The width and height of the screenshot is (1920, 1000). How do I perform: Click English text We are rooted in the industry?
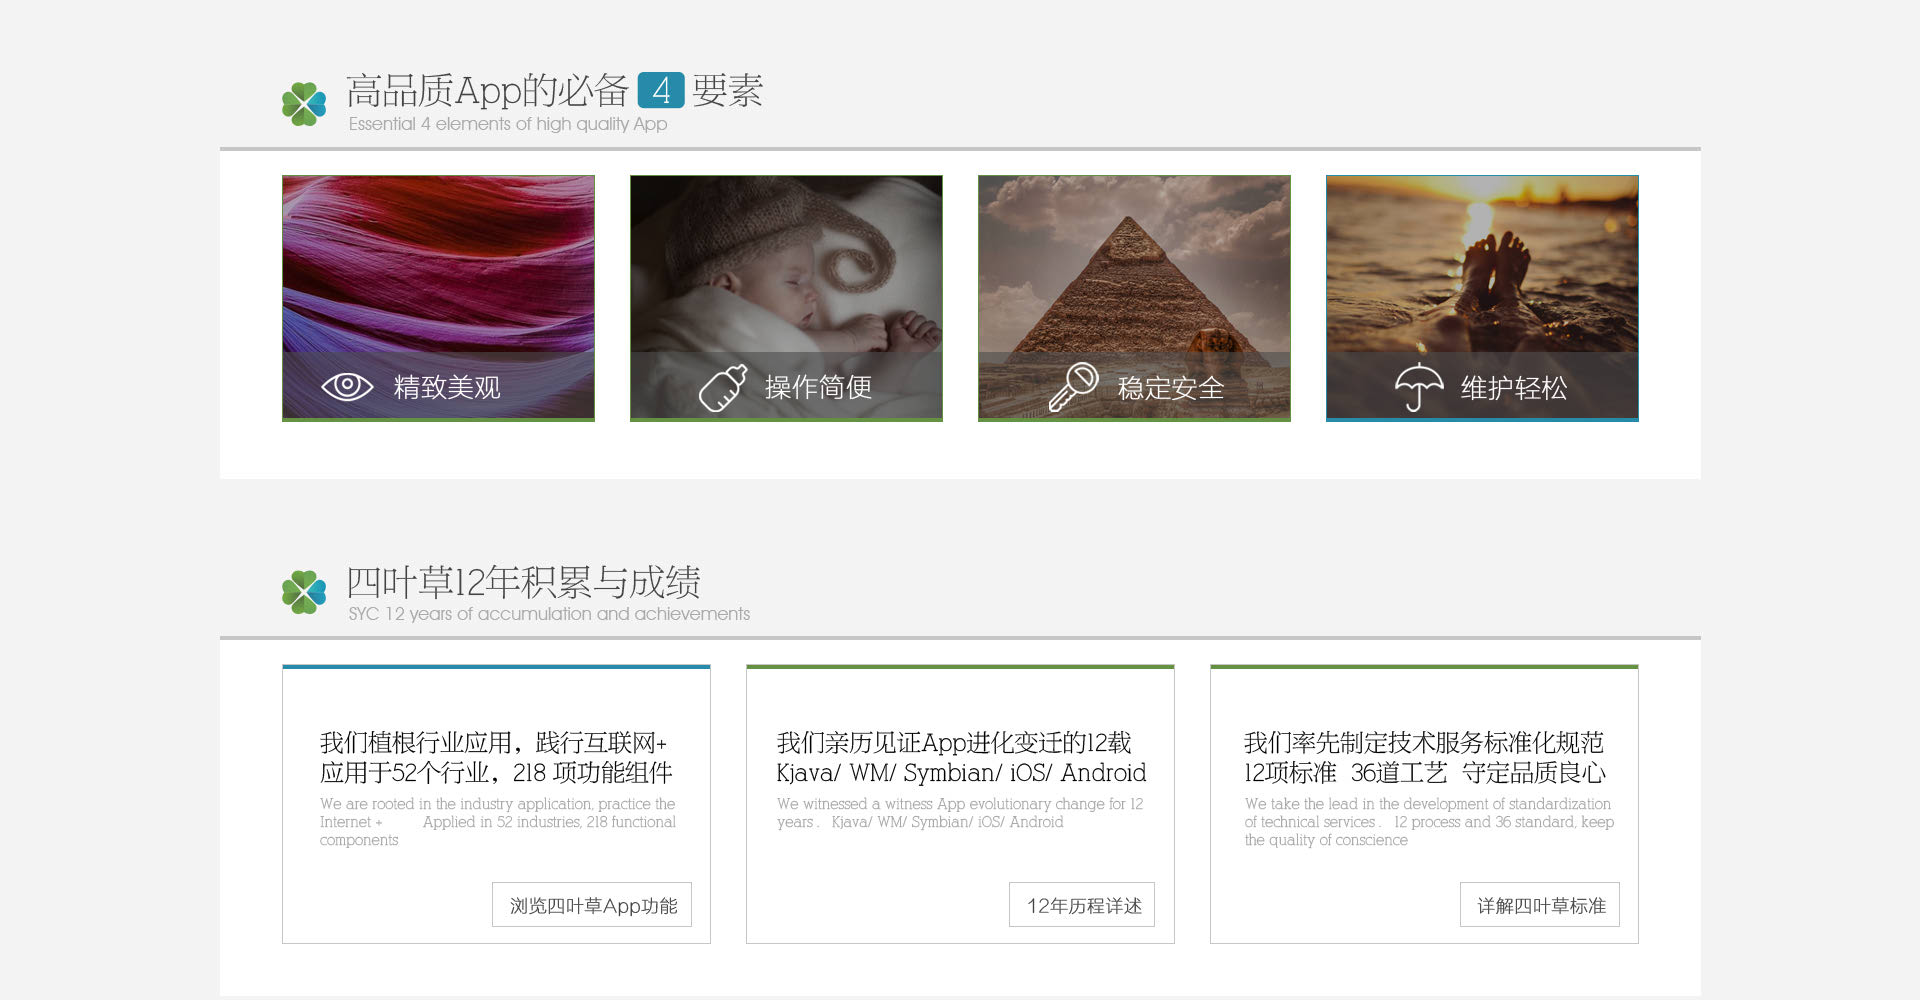pyautogui.click(x=498, y=822)
